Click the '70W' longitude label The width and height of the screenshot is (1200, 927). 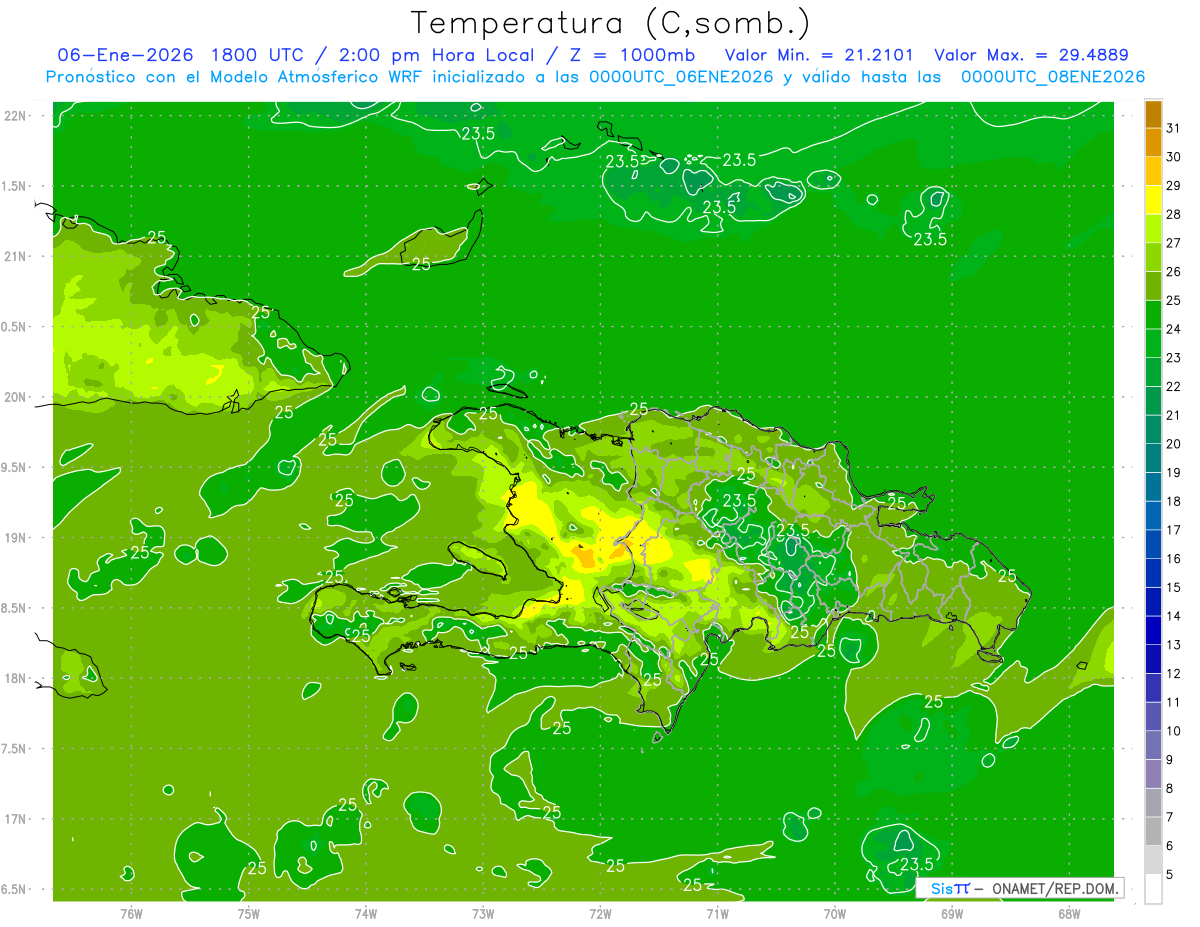pos(835,913)
